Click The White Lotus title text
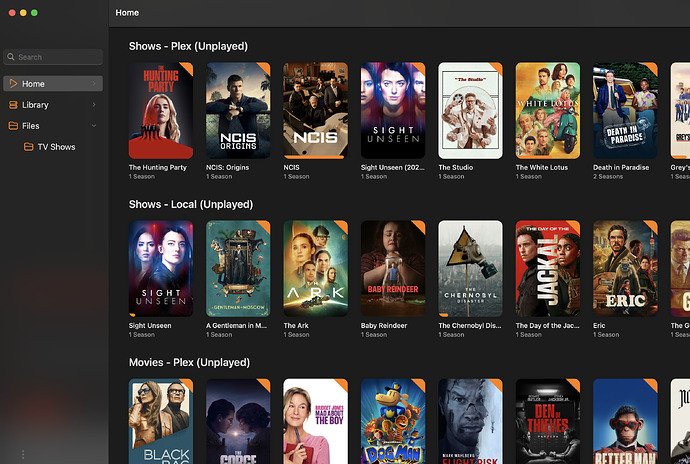The image size is (690, 464). [x=542, y=167]
